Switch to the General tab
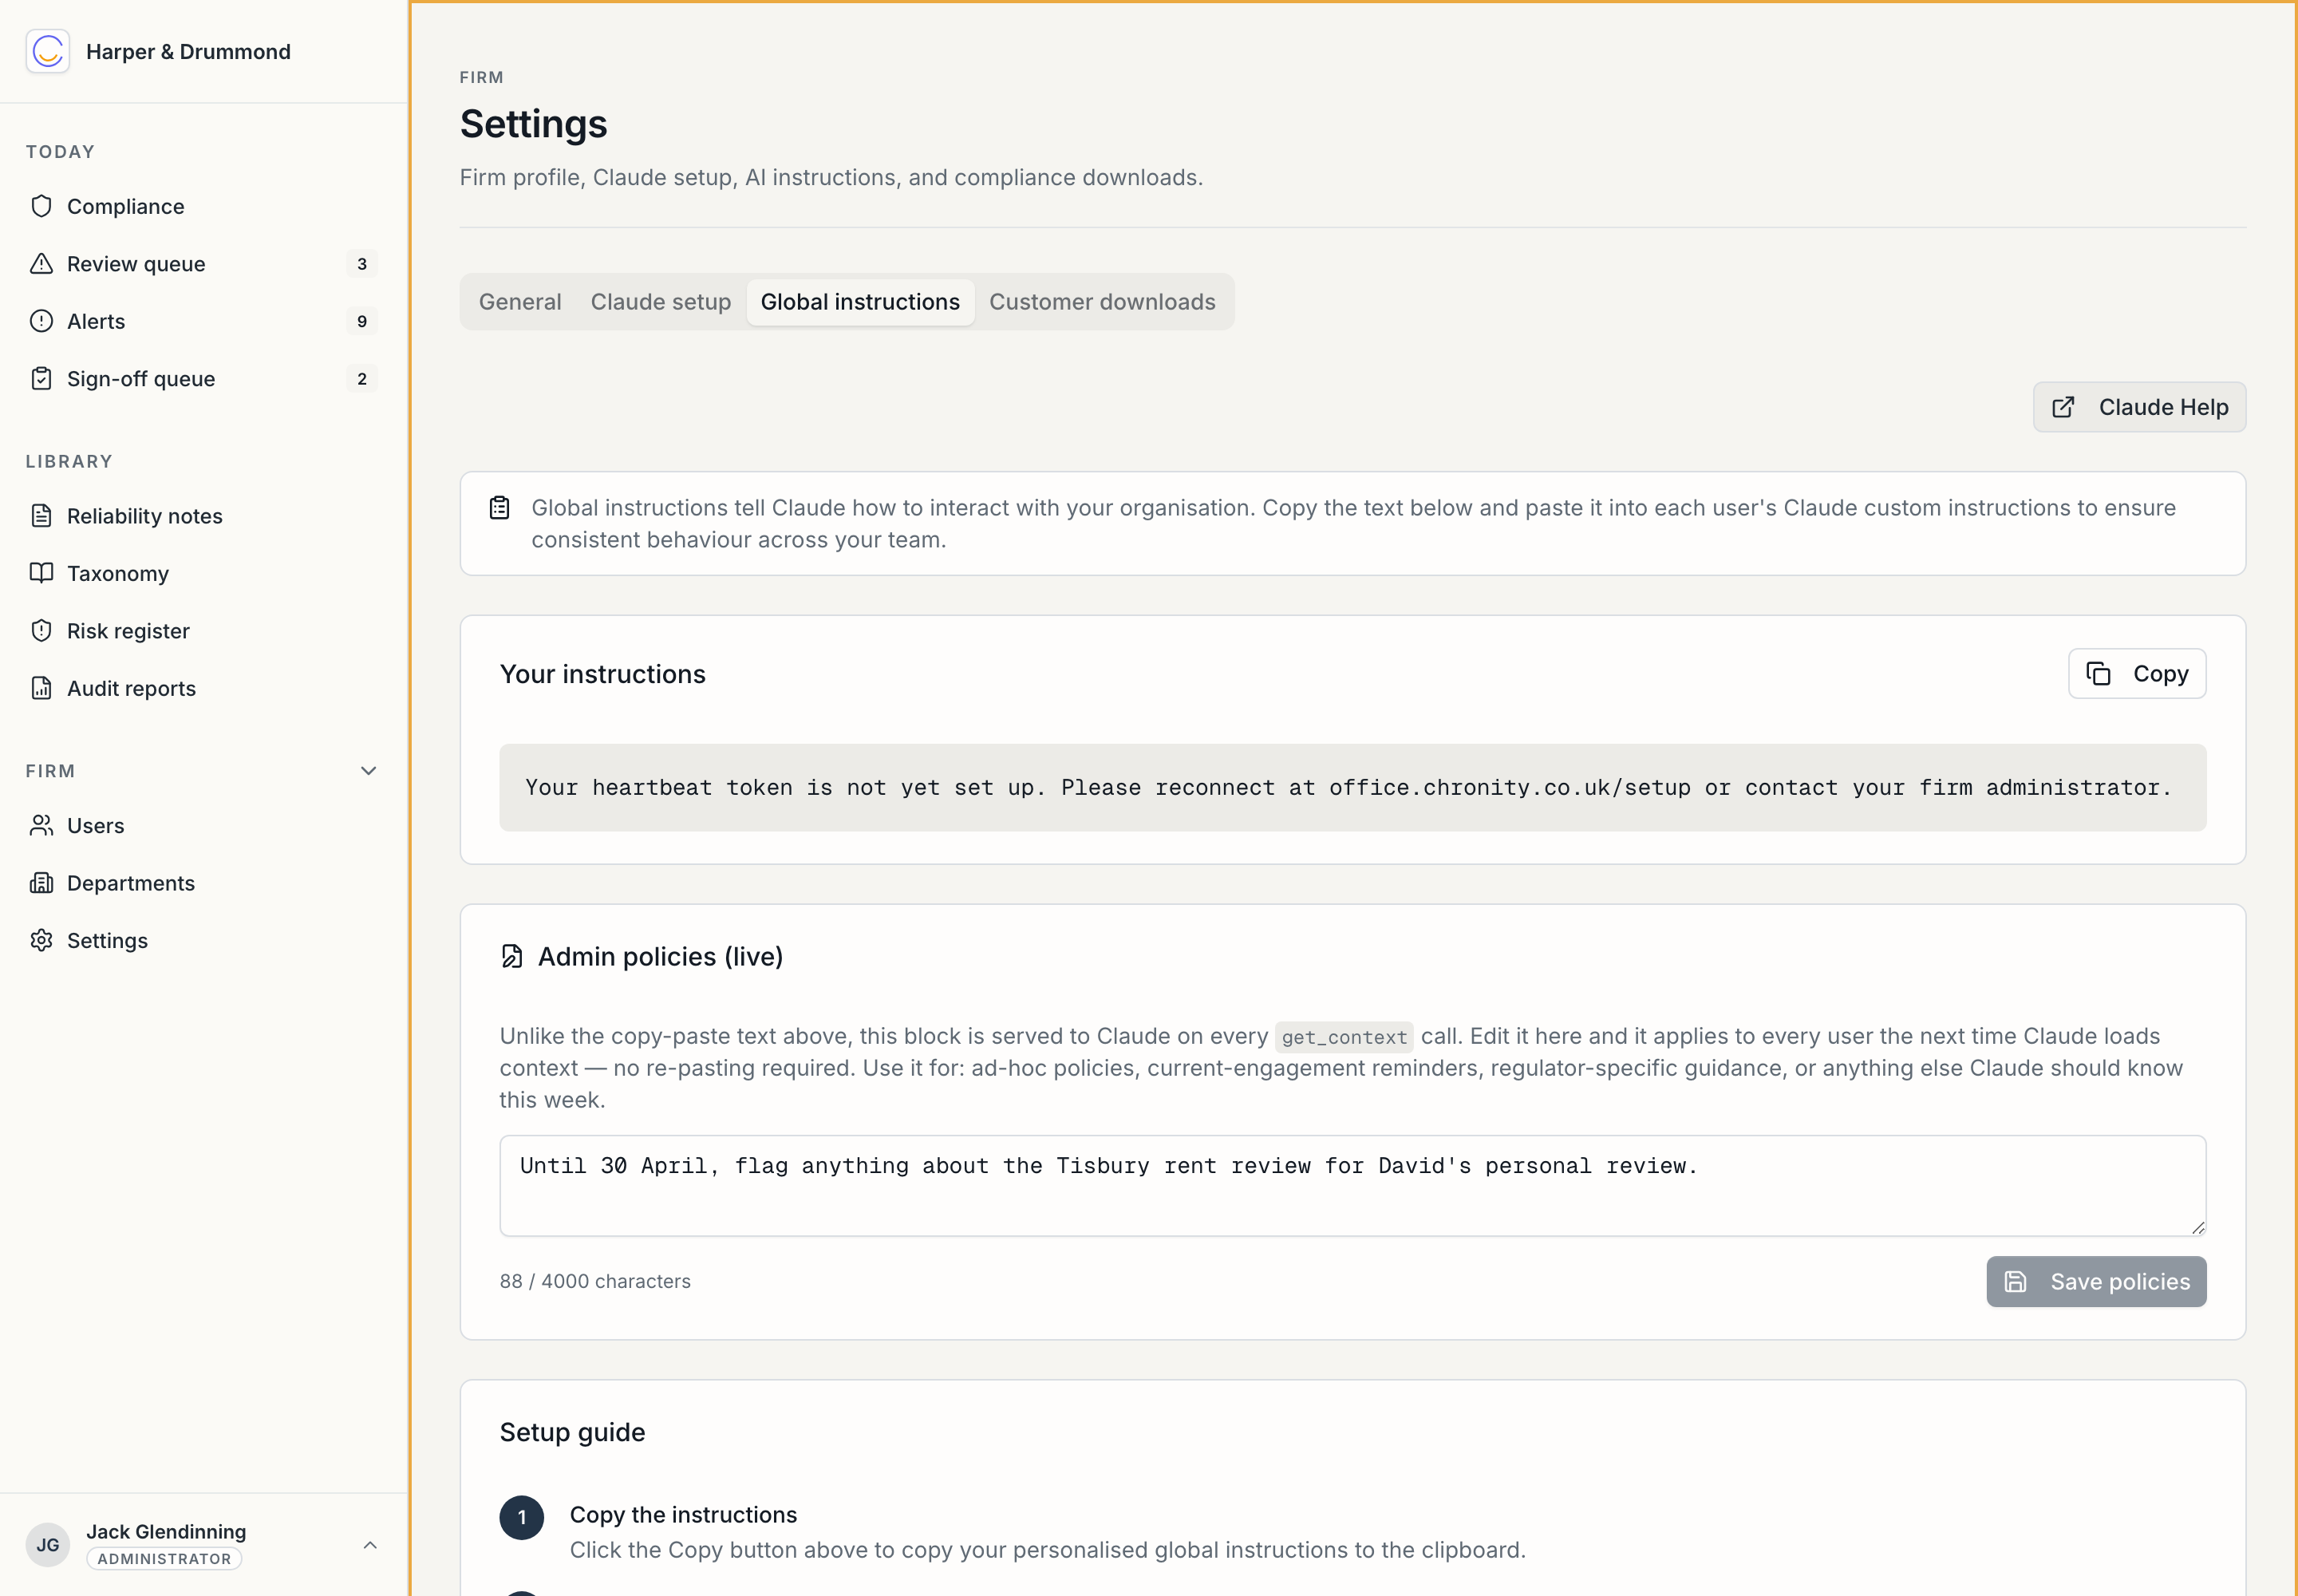 (x=520, y=302)
